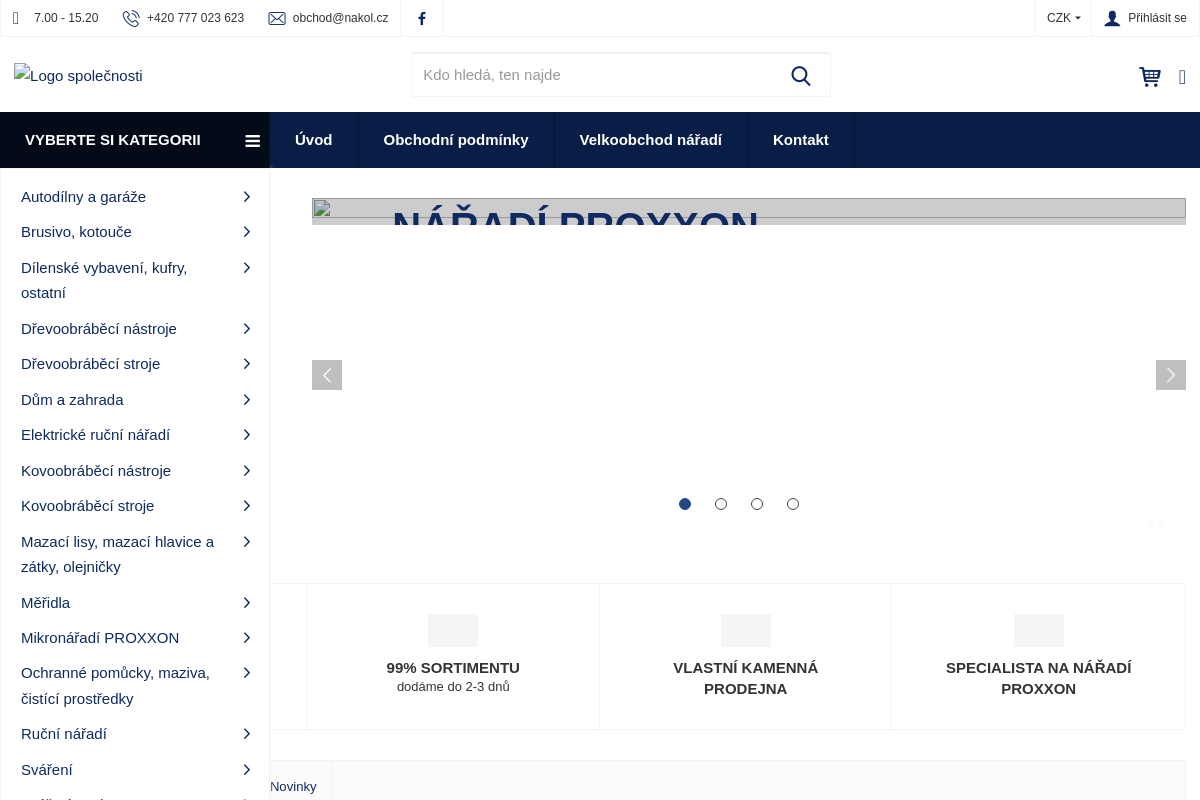Open the Obchodní podmínky menu item
1200x800 pixels.
(x=456, y=140)
